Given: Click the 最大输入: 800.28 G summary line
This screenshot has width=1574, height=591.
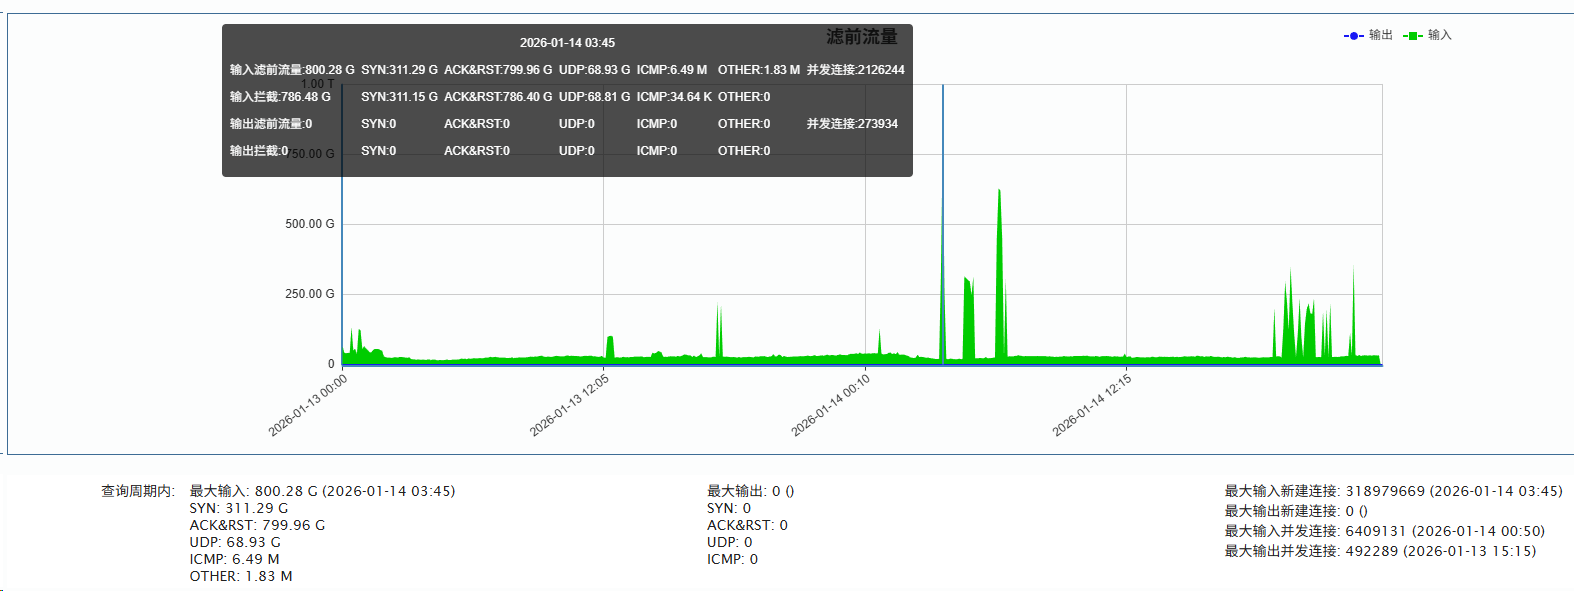Looking at the screenshot, I should coord(322,491).
